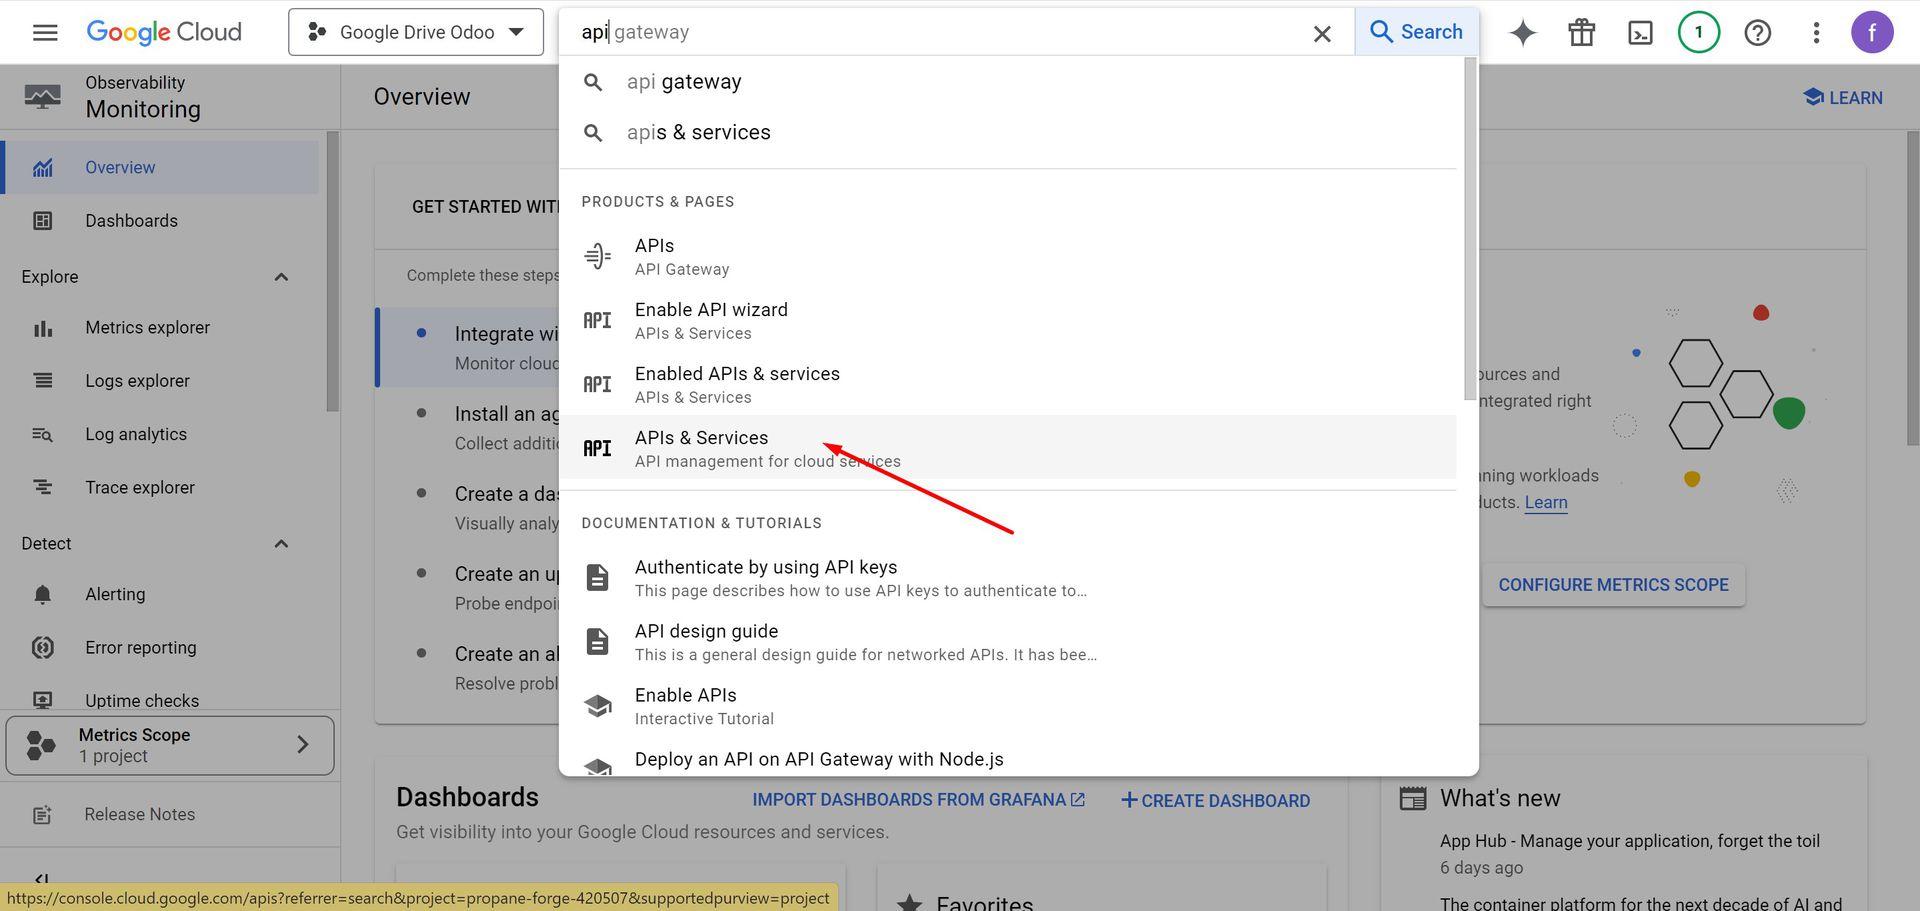Click CONFIGURE METRICS SCOPE button
This screenshot has width=1920, height=911.
[x=1613, y=585]
